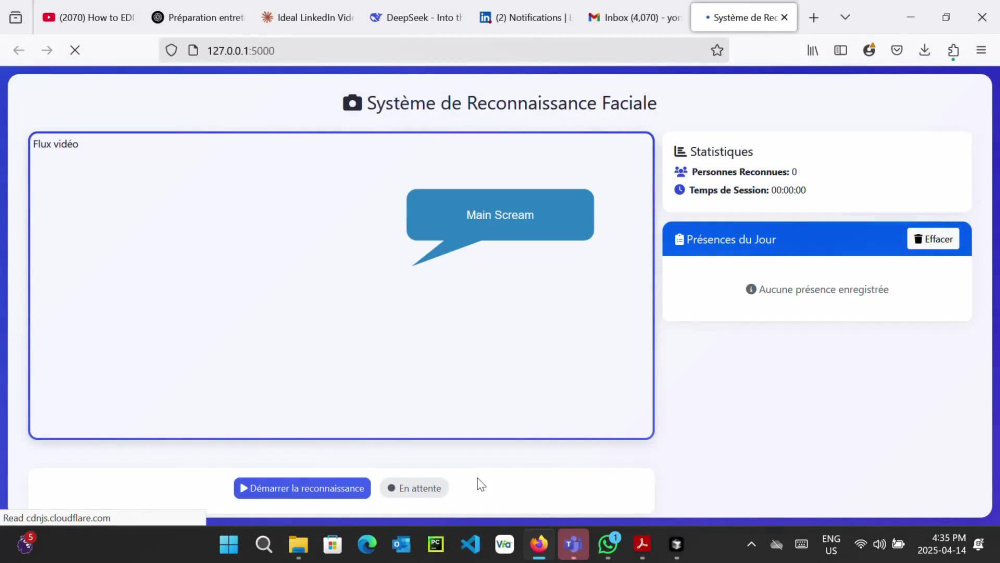Open Adobe Acrobat from the taskbar
The image size is (1000, 563).
click(642, 545)
